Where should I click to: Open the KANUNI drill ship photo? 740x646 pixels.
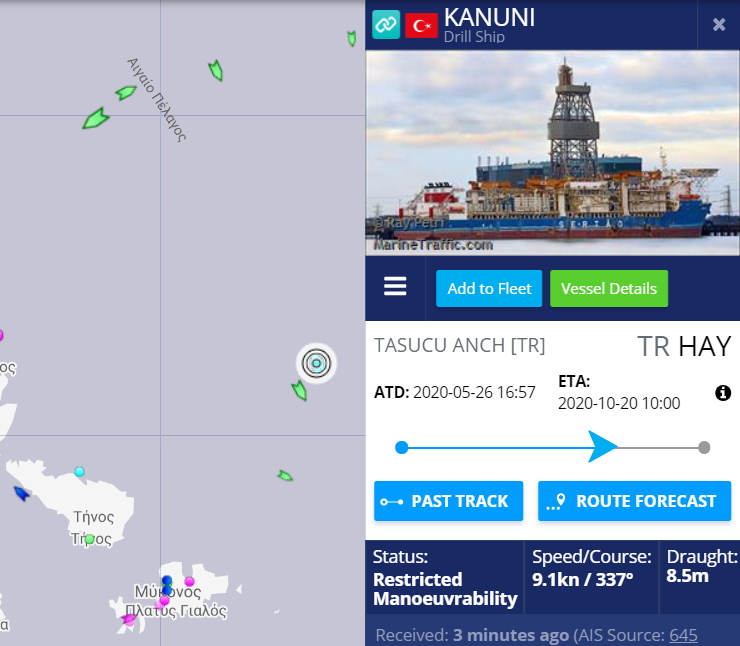[x=553, y=153]
